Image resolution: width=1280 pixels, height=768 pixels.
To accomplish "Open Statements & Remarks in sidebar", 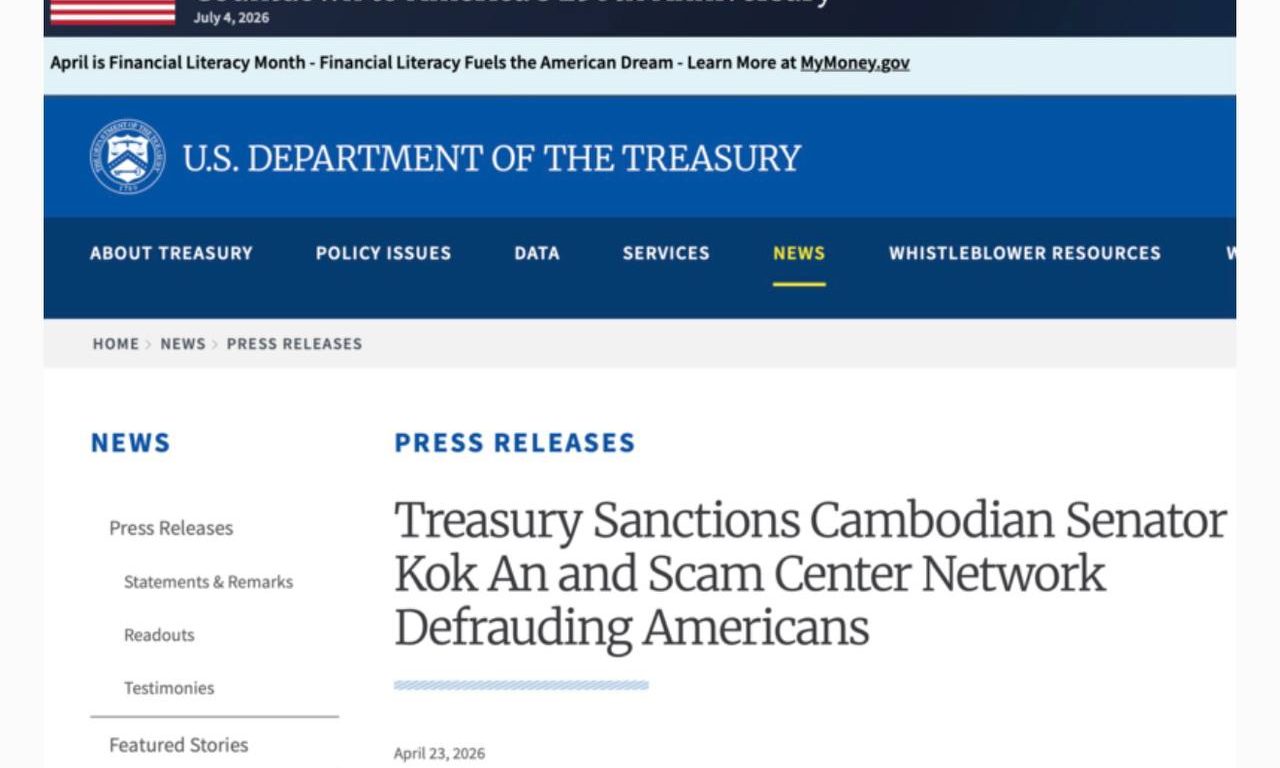I will [x=208, y=582].
